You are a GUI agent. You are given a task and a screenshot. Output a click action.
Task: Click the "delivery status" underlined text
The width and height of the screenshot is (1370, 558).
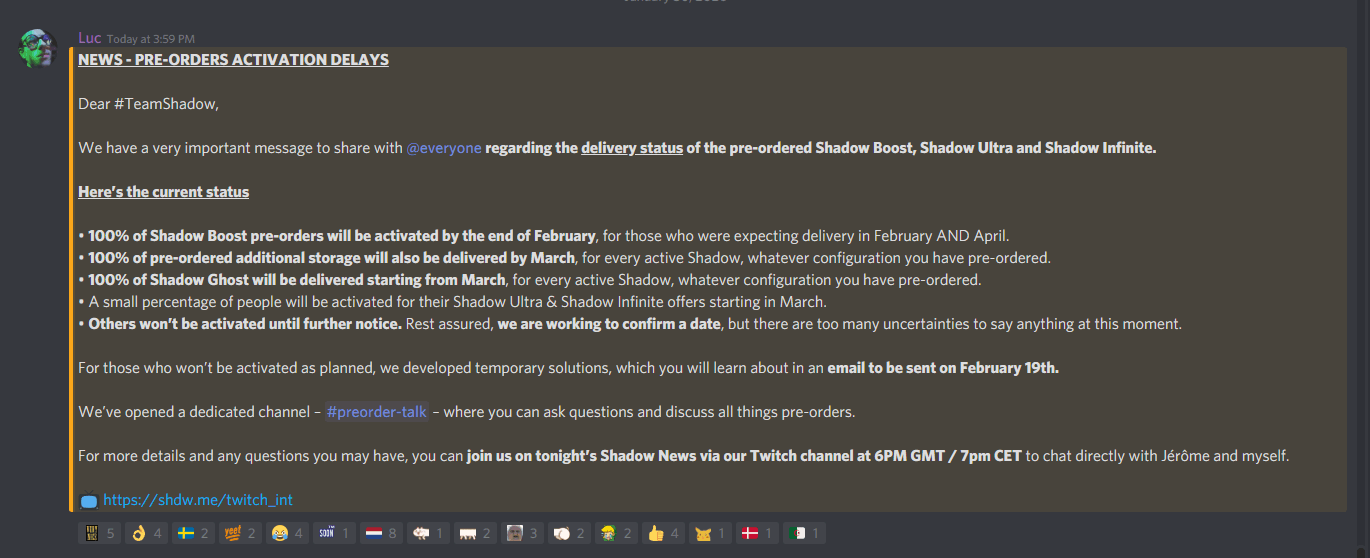click(632, 148)
